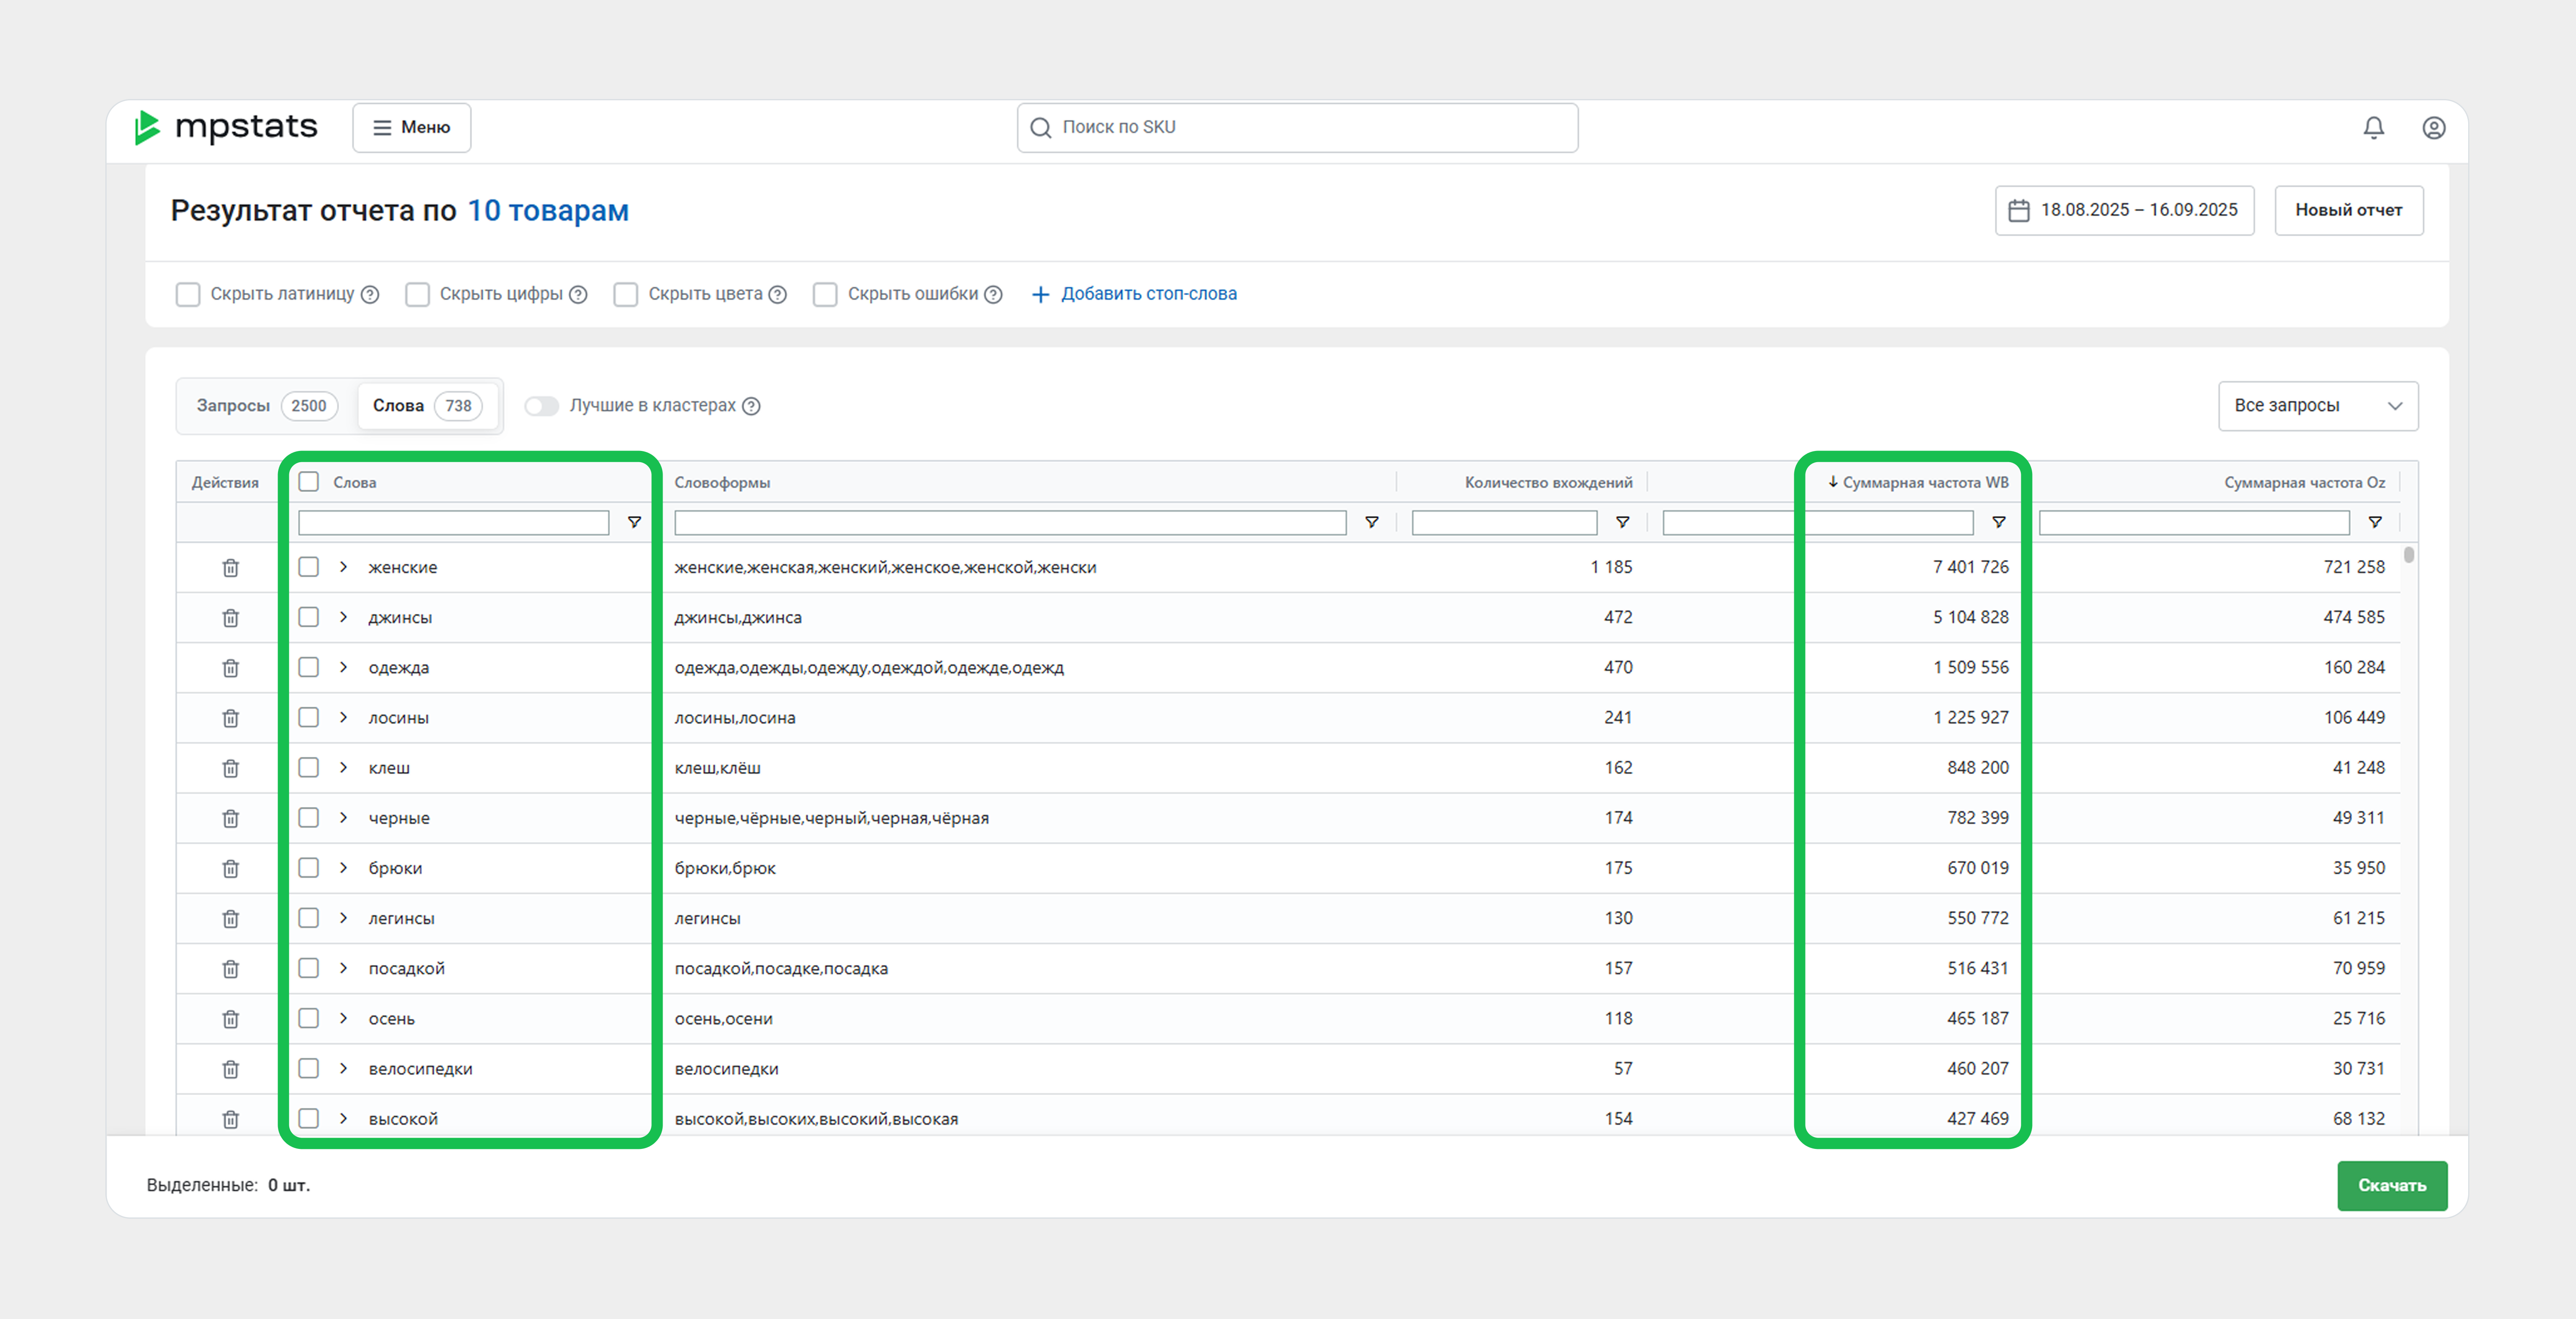Click the table vertical scrollbar thumb

[2409, 554]
